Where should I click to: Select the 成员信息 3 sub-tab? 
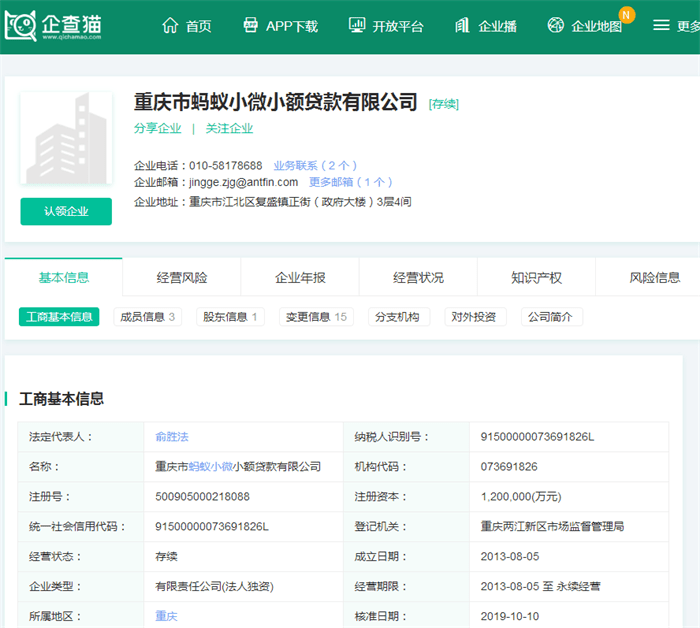point(147,317)
